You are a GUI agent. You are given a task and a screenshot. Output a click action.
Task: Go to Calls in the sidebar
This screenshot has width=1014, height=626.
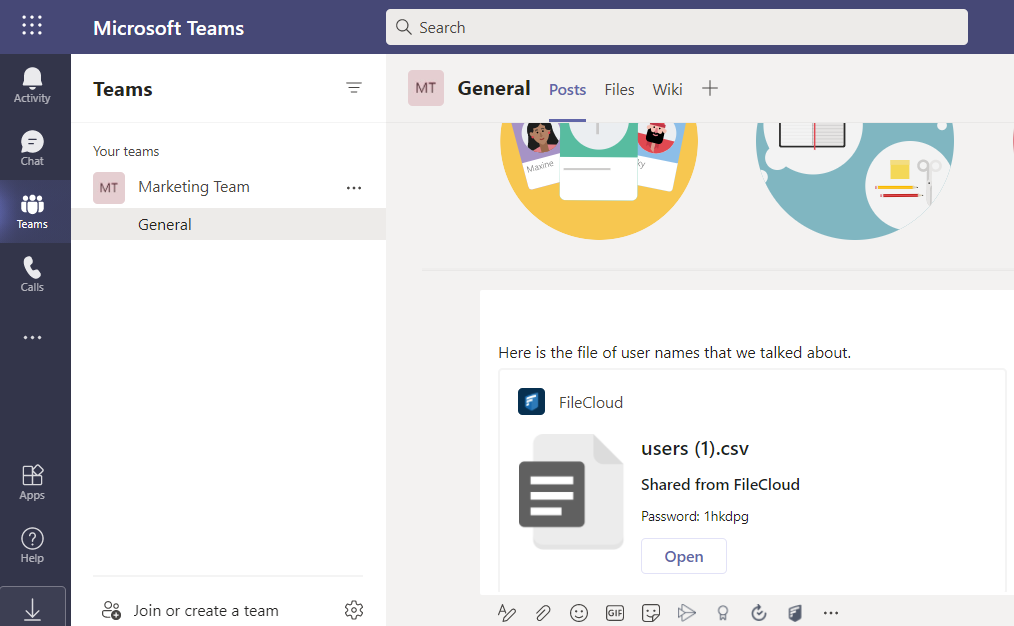[32, 274]
